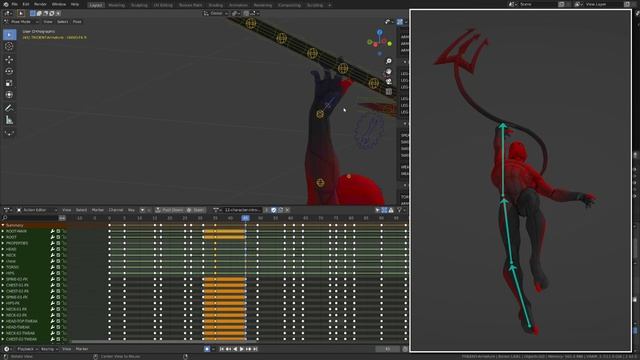This screenshot has height=360, width=640.
Task: Open the Key menu in Action Editor
Action: tap(131, 210)
